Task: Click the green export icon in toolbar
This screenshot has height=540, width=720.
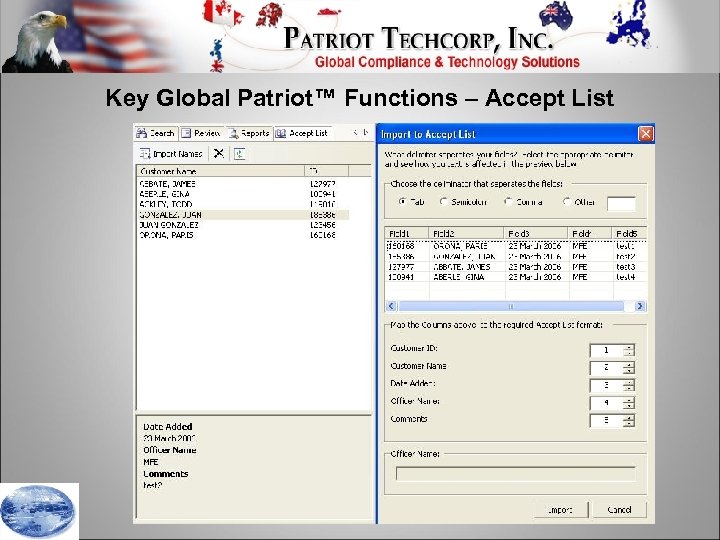Action: 239,154
